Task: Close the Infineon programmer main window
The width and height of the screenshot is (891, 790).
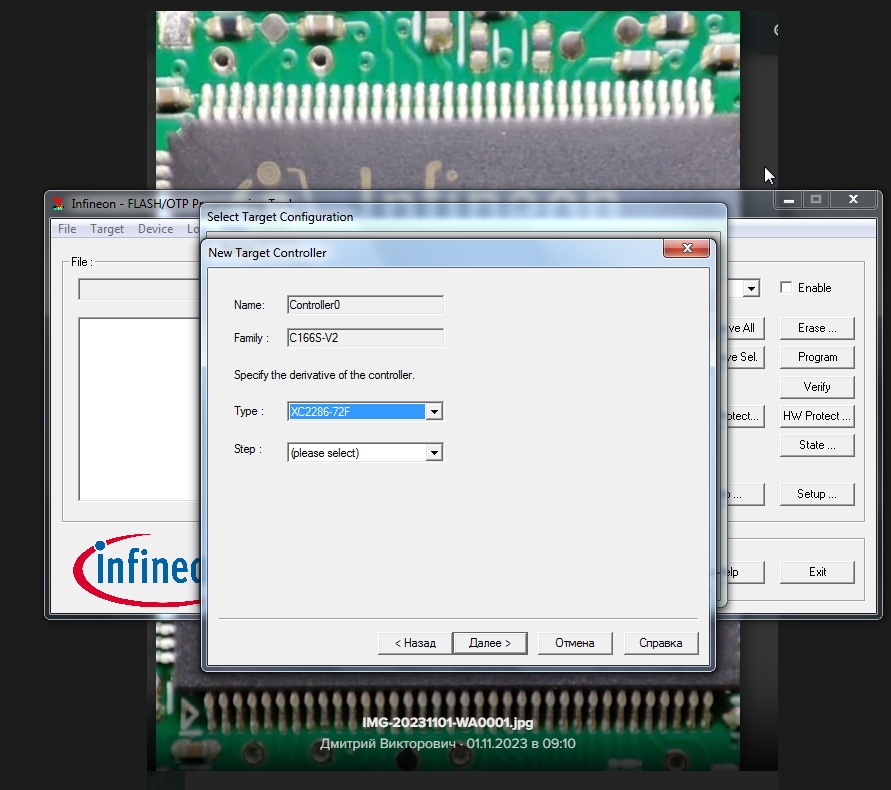Action: pos(853,200)
